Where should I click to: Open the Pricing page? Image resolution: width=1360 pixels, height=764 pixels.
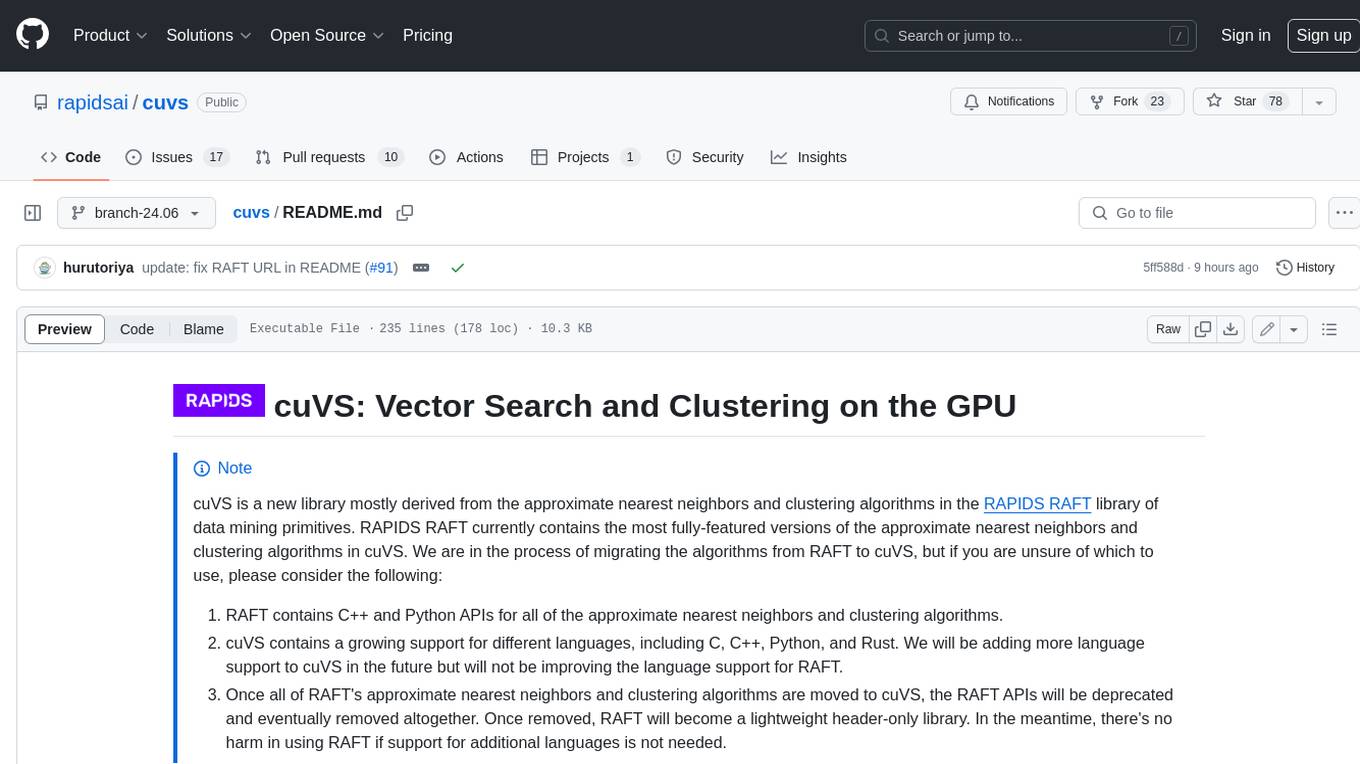(x=427, y=35)
